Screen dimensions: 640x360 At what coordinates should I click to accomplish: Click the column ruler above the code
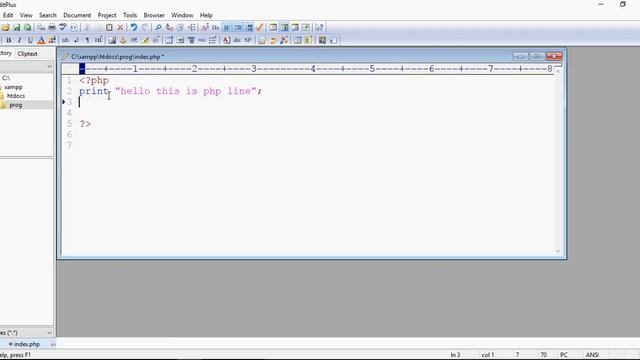(316, 69)
